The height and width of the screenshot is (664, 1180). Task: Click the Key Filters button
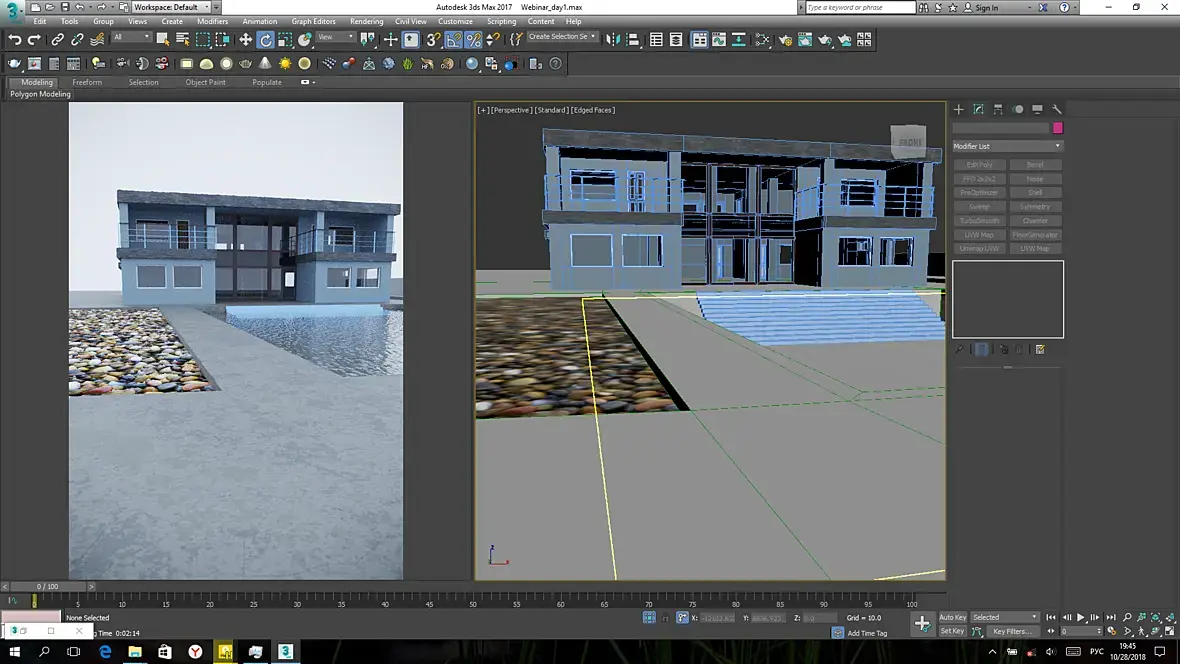[1012, 631]
